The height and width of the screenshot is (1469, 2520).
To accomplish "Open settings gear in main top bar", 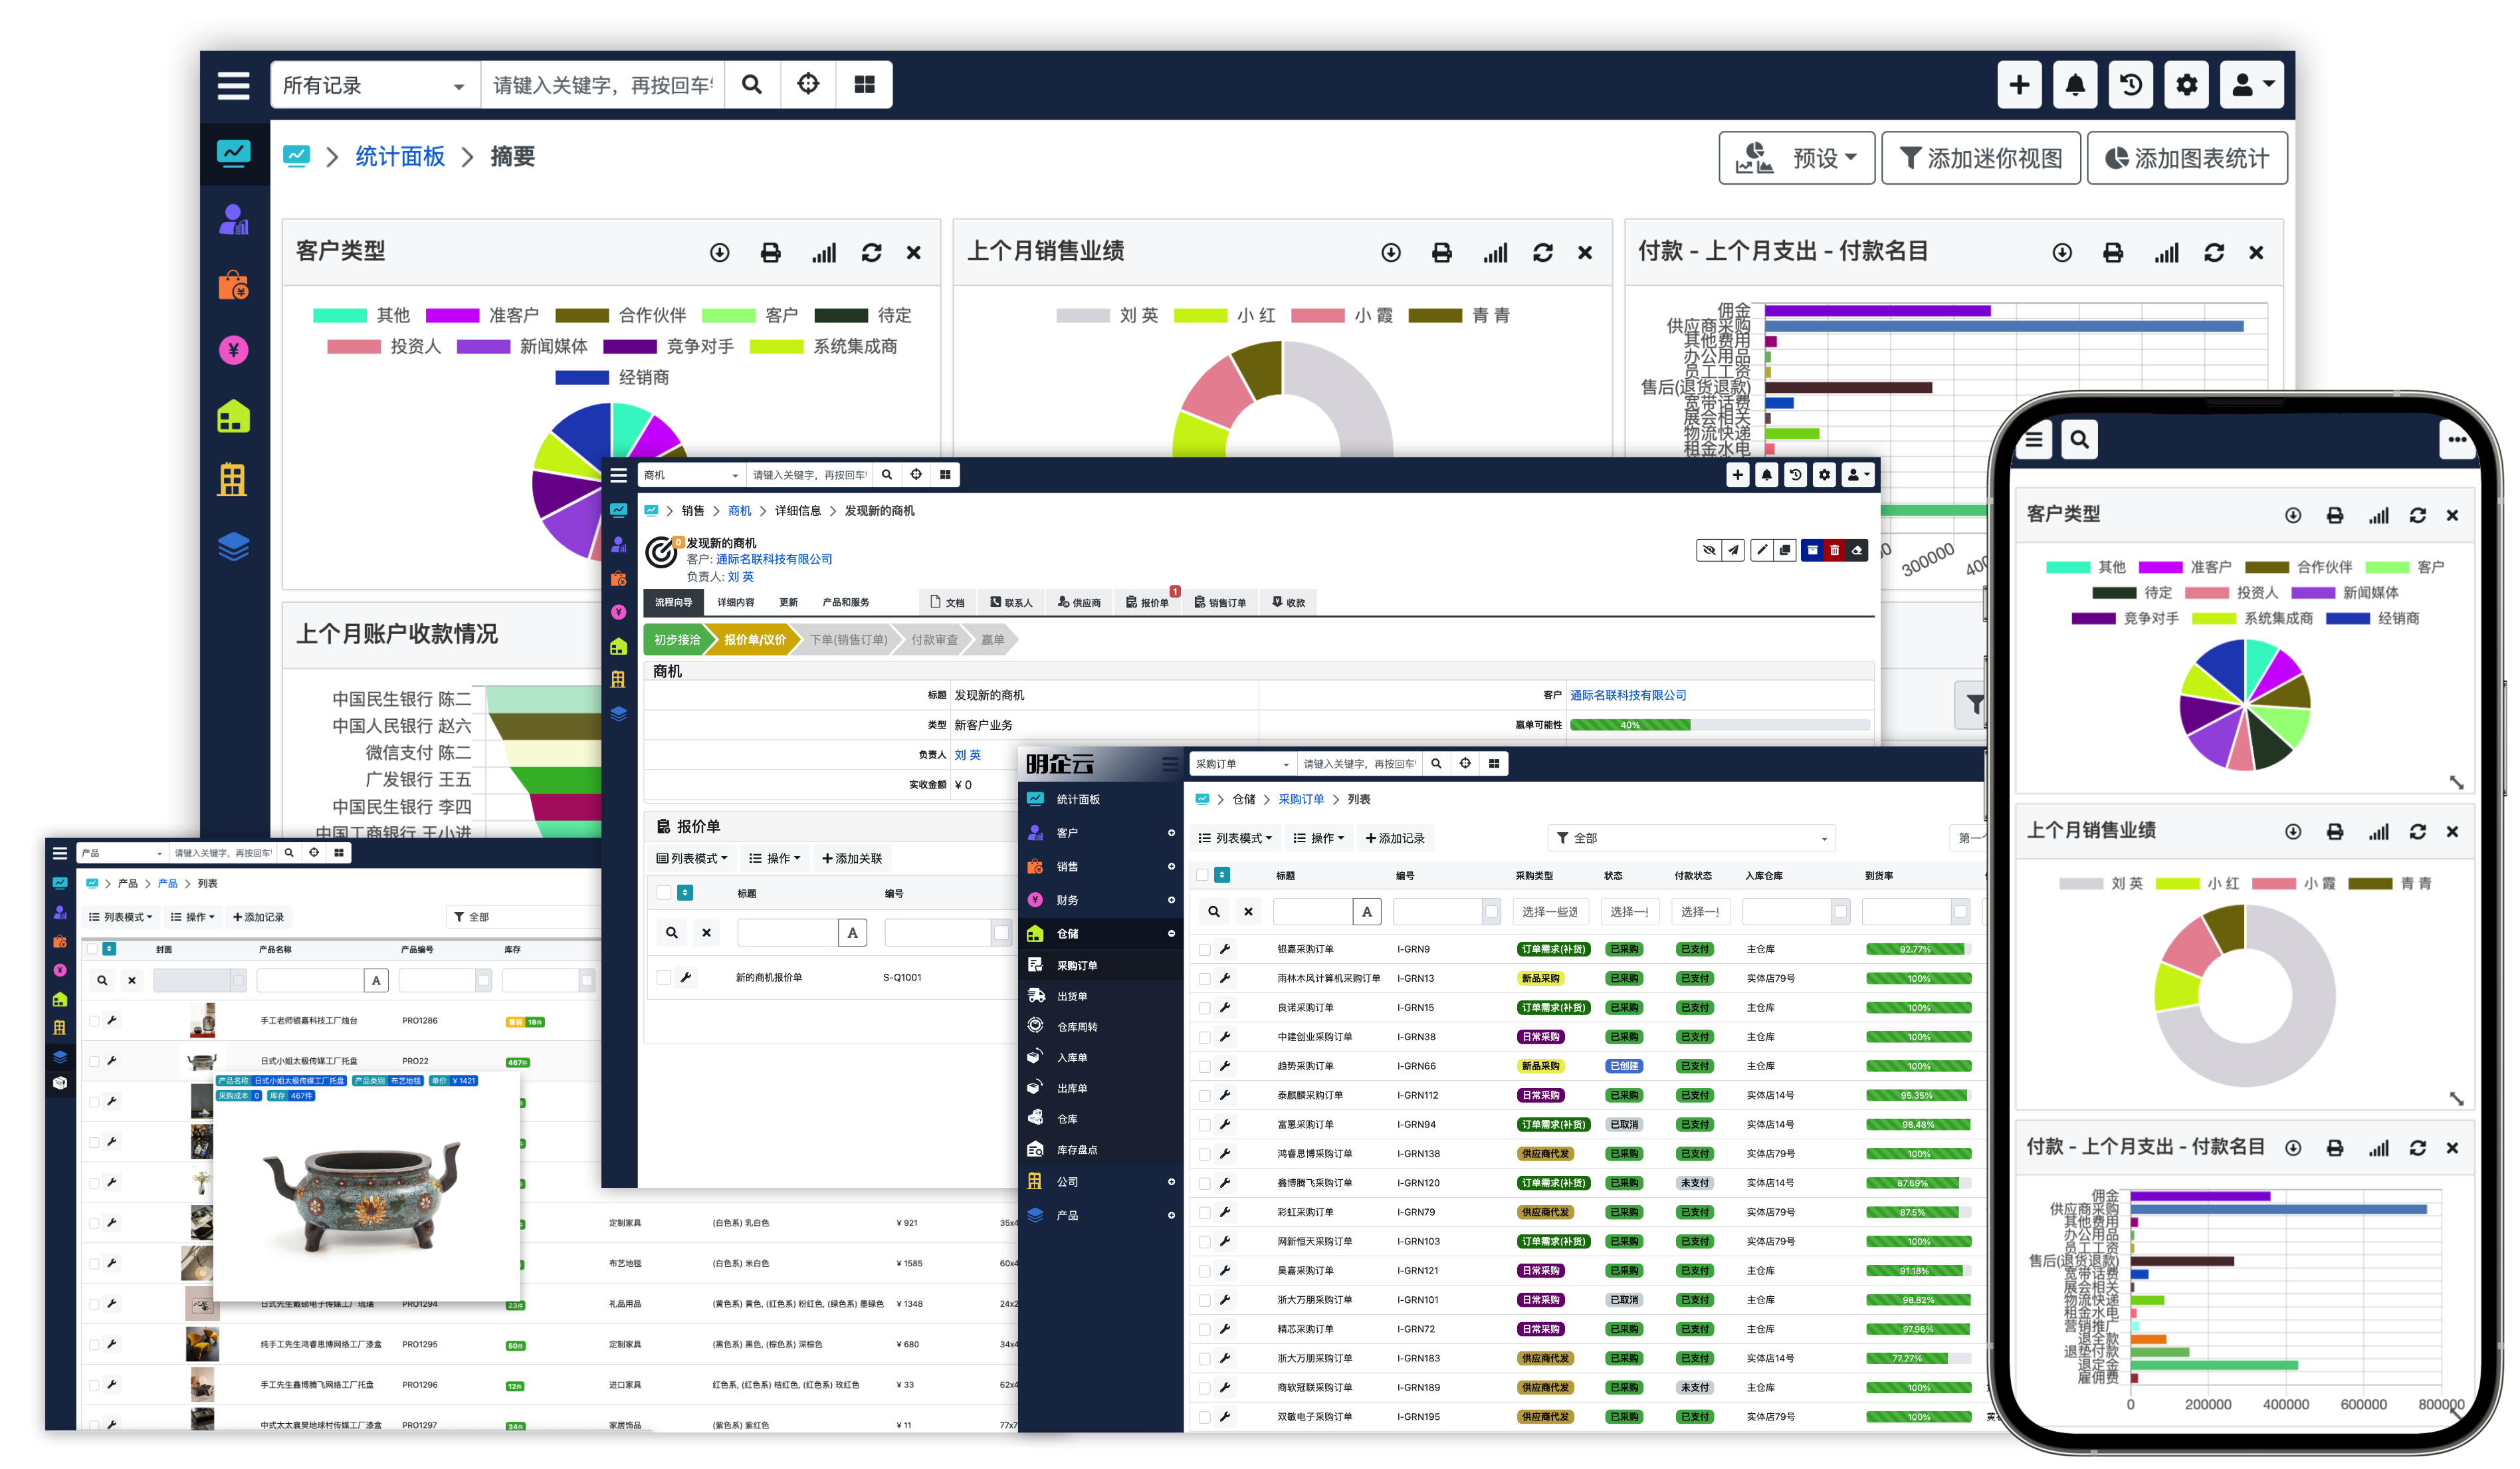I will [2187, 85].
